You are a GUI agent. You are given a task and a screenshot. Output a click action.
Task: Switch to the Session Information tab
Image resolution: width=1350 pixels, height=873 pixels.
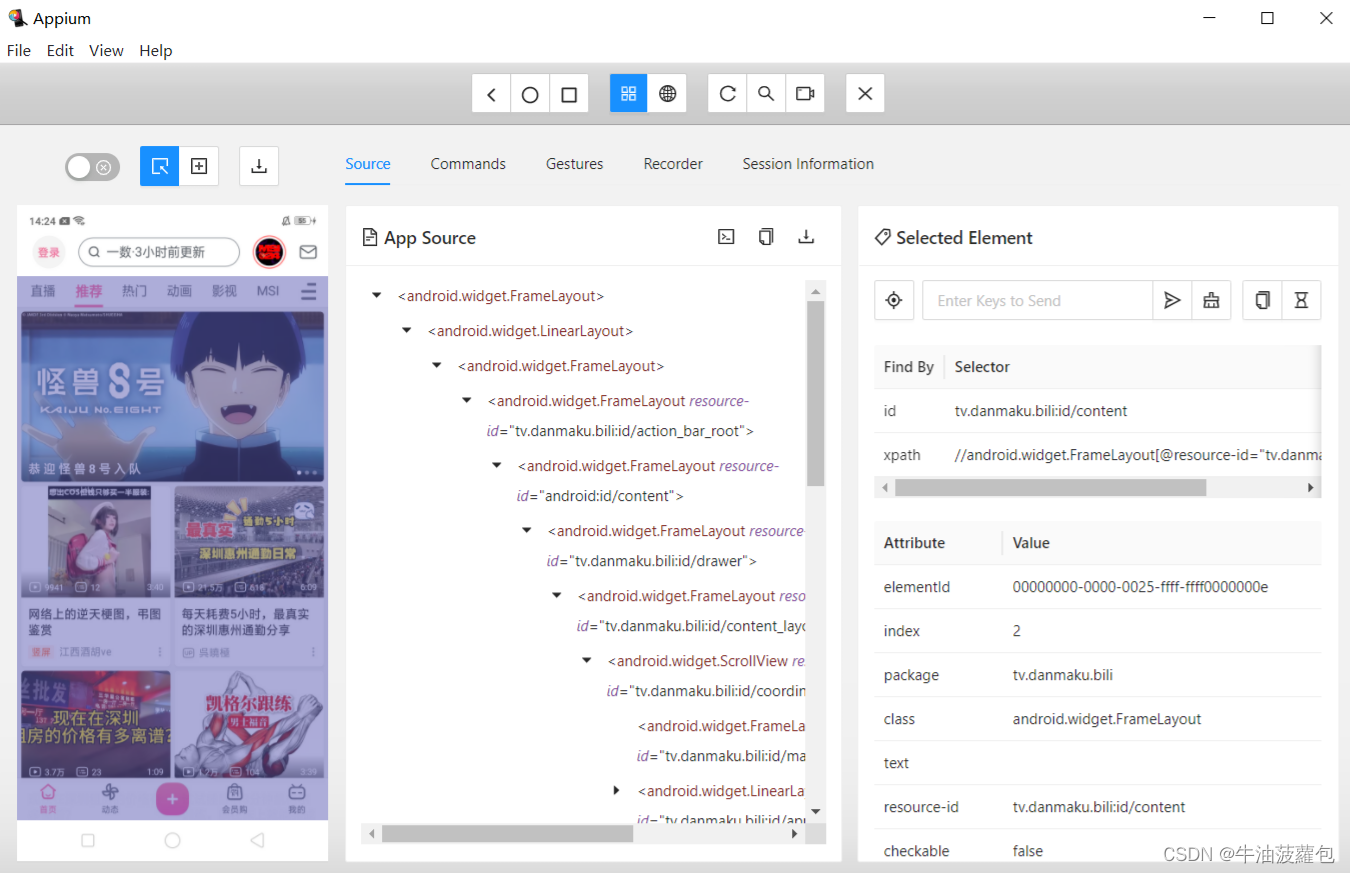pos(808,164)
